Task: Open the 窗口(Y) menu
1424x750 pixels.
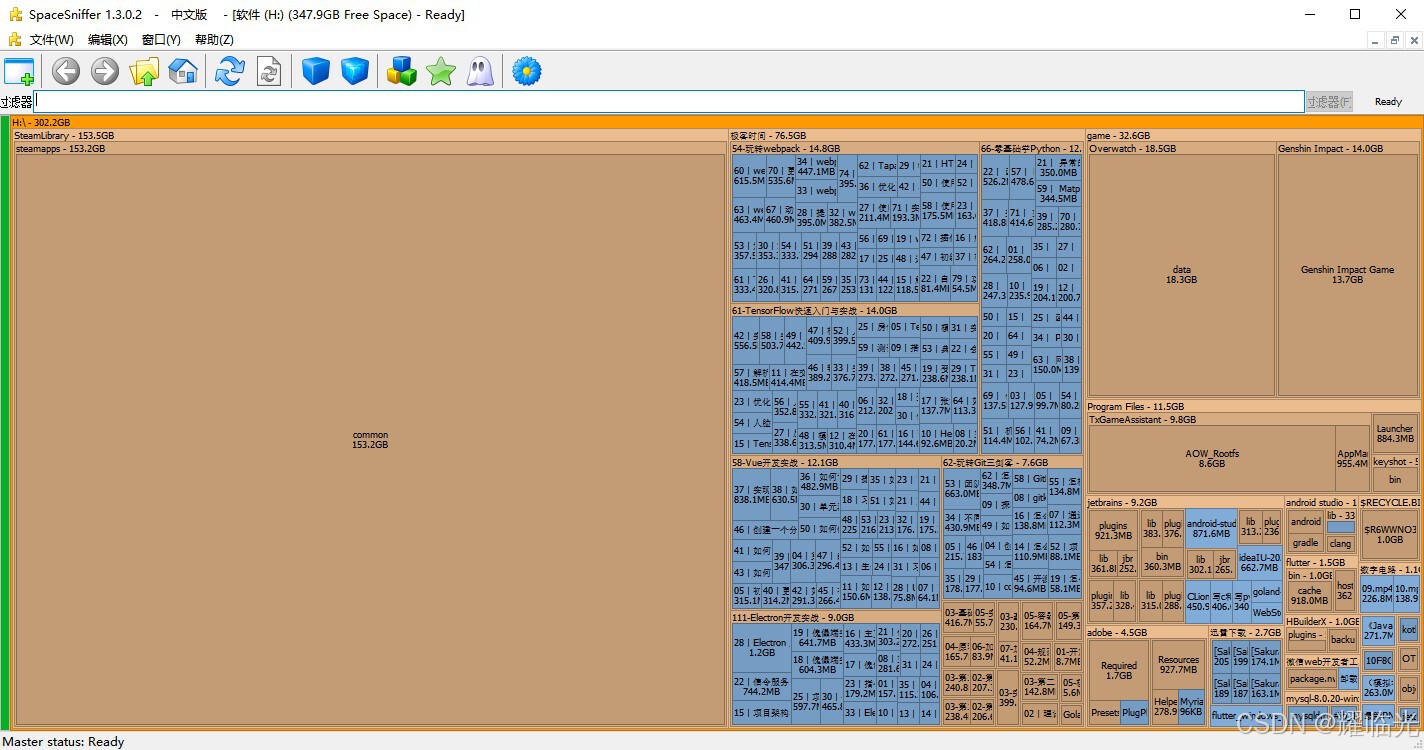Action: pos(161,40)
